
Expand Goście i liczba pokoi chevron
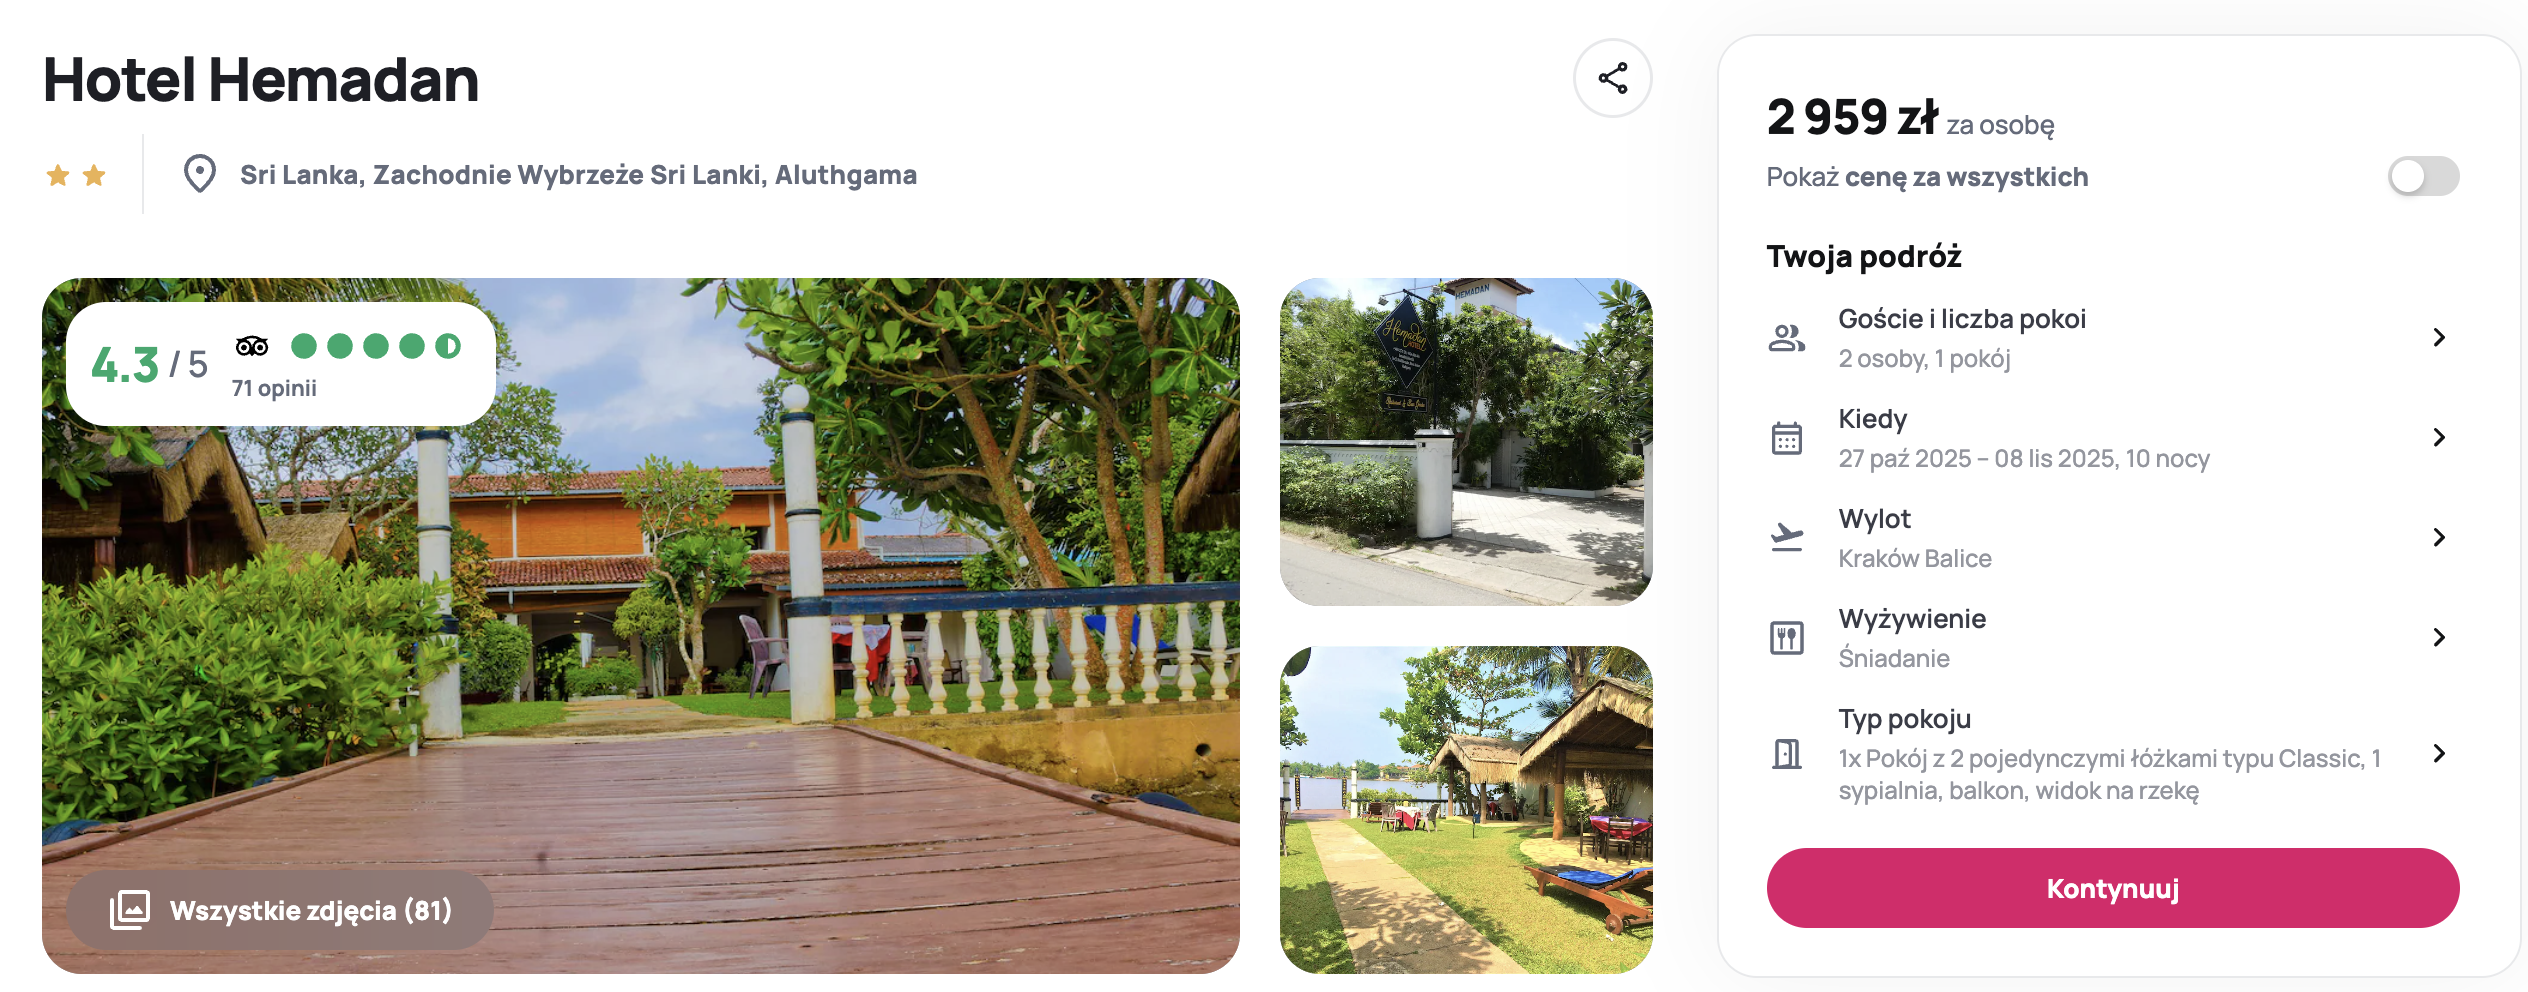coord(2439,338)
